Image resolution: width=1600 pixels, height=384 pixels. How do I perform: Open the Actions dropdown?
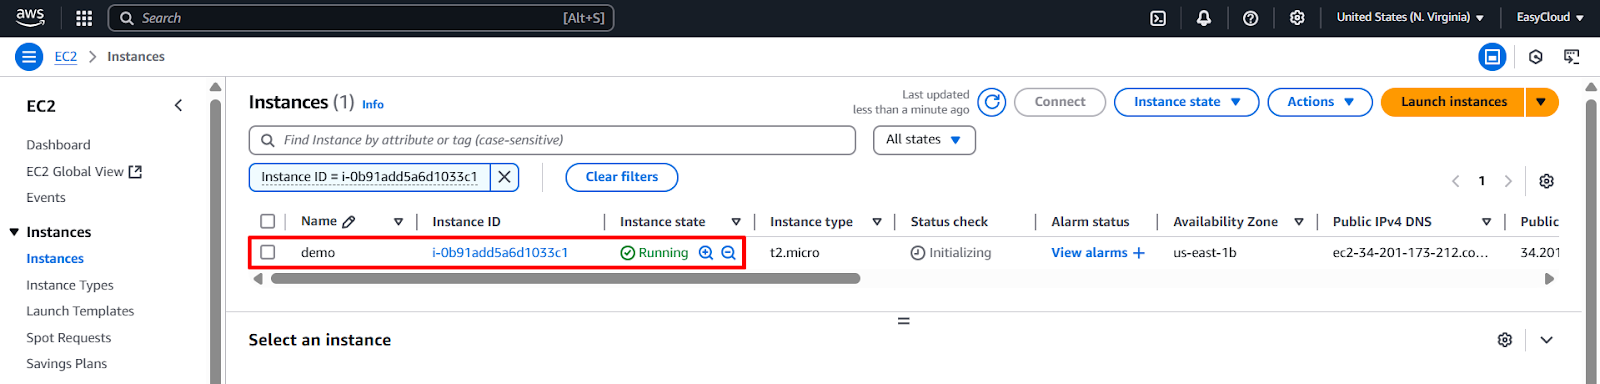(x=1320, y=102)
